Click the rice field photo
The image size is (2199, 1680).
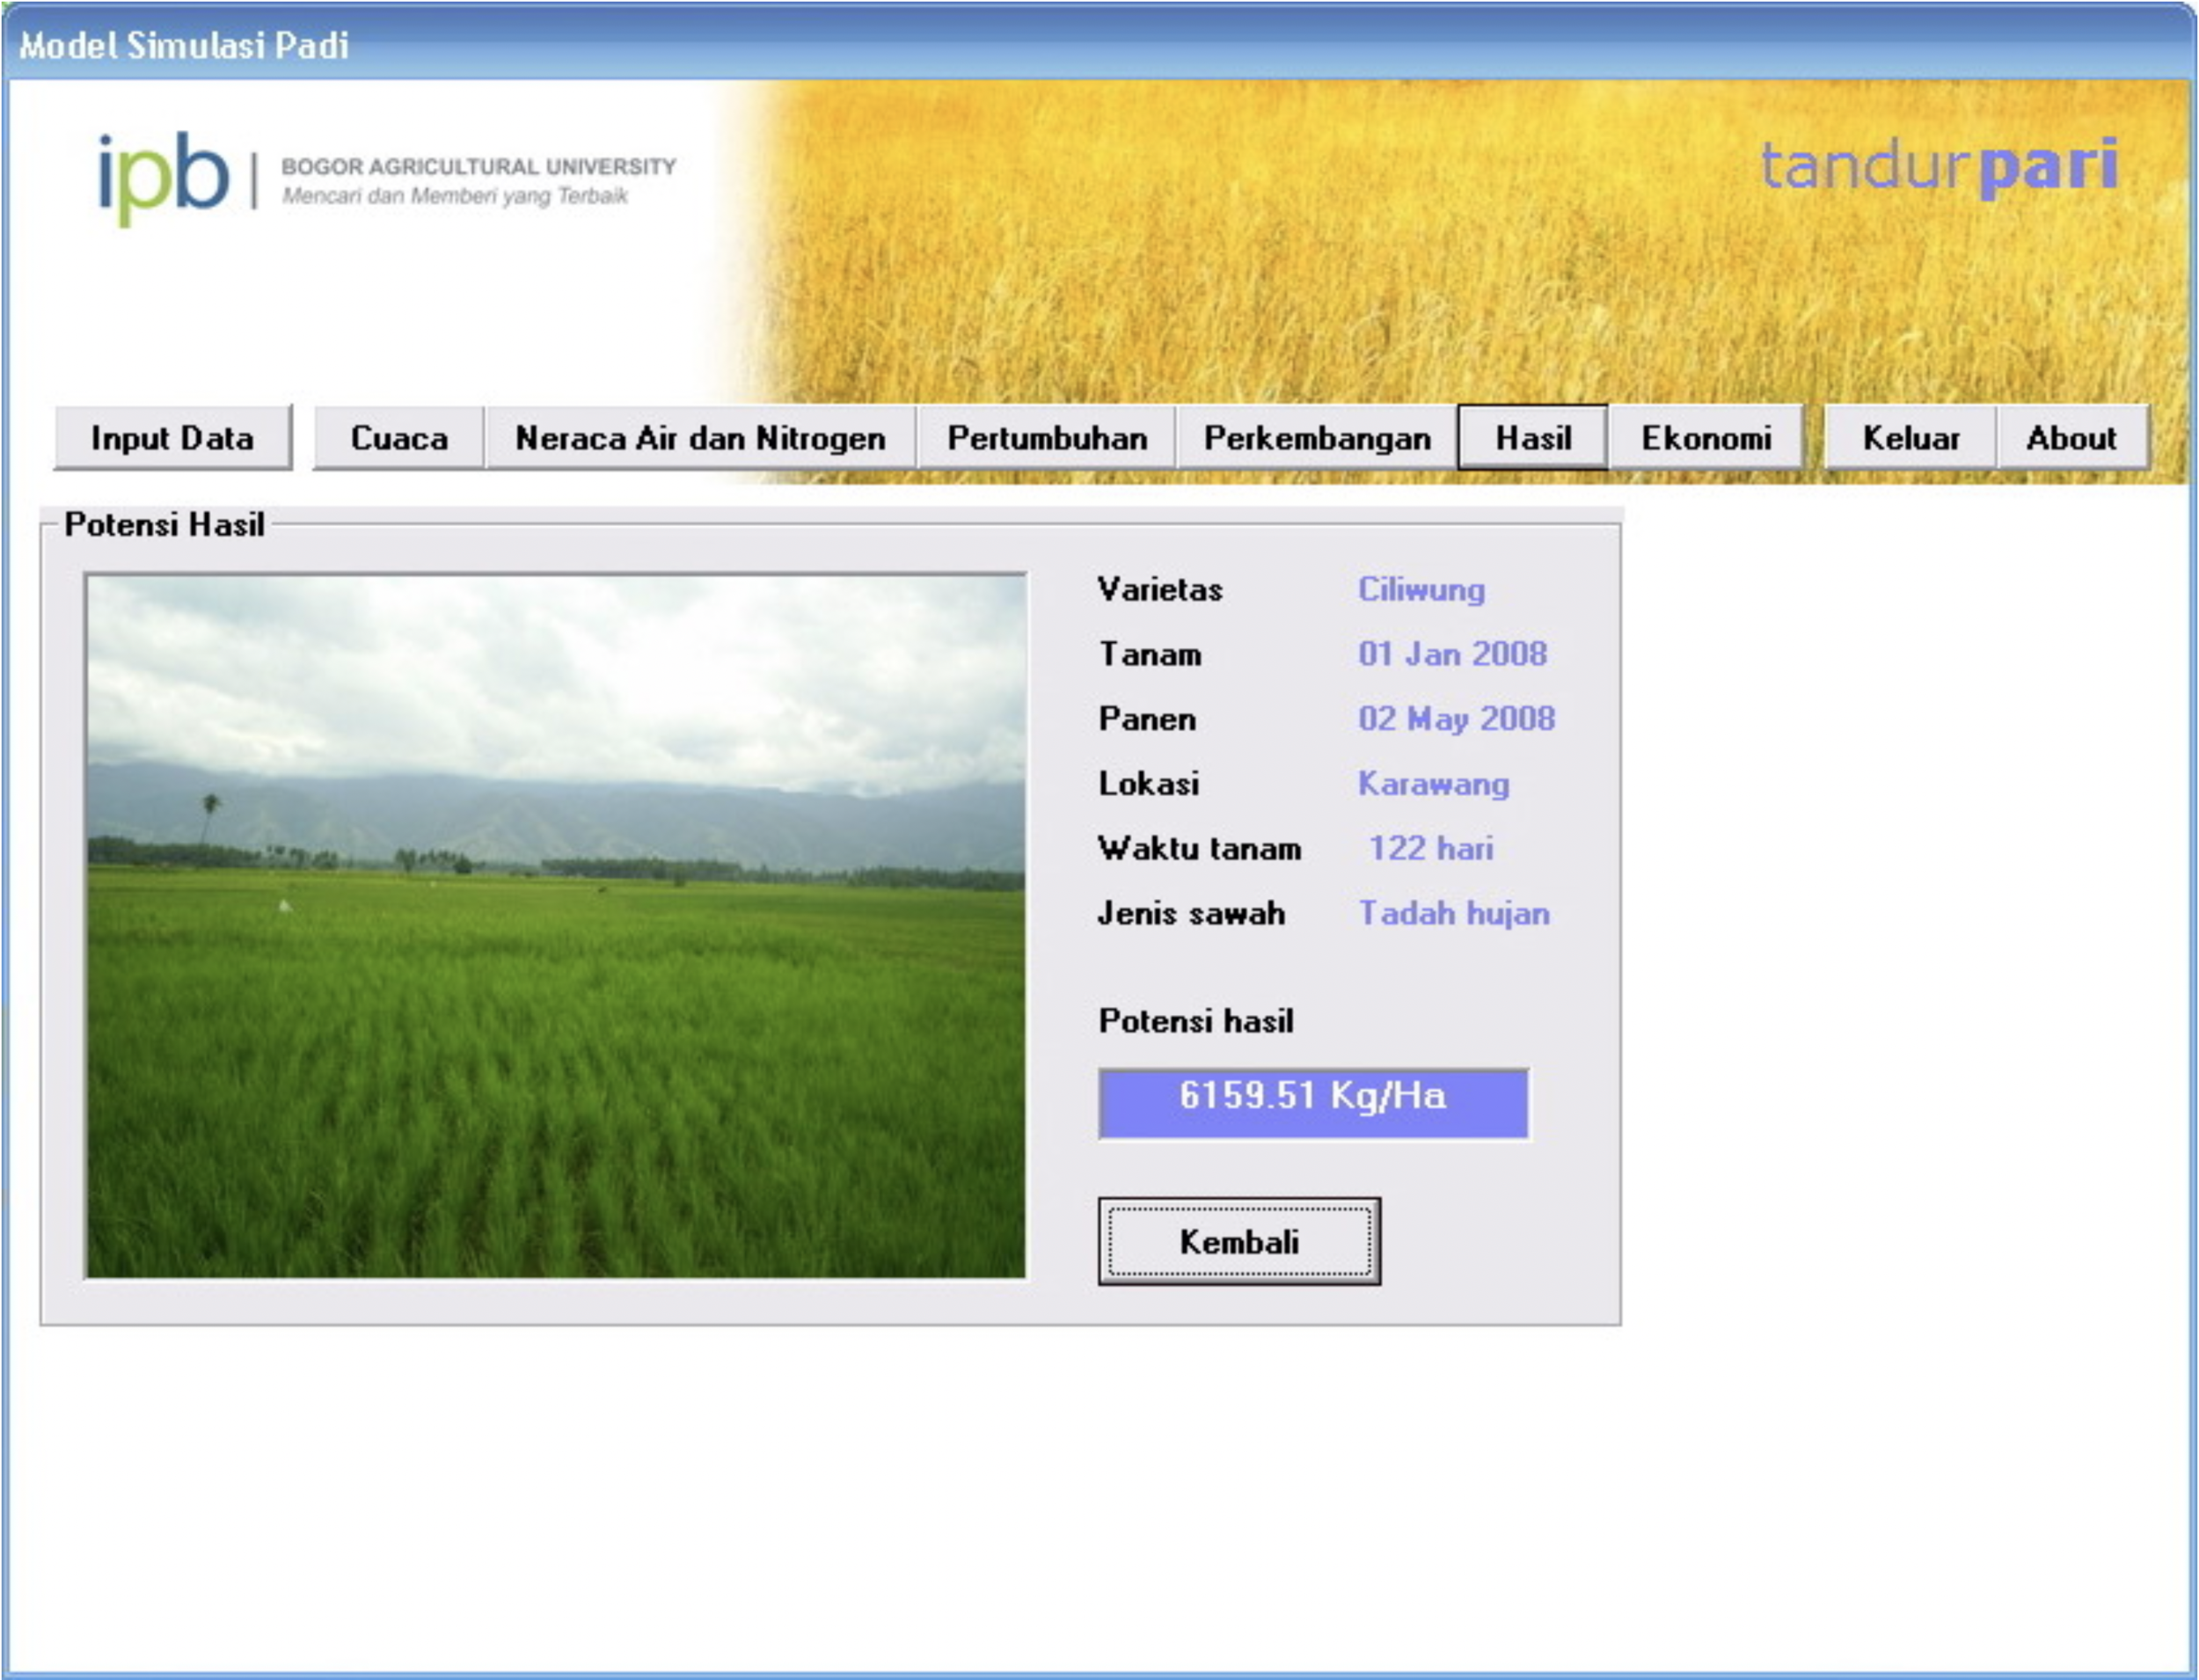tap(555, 926)
